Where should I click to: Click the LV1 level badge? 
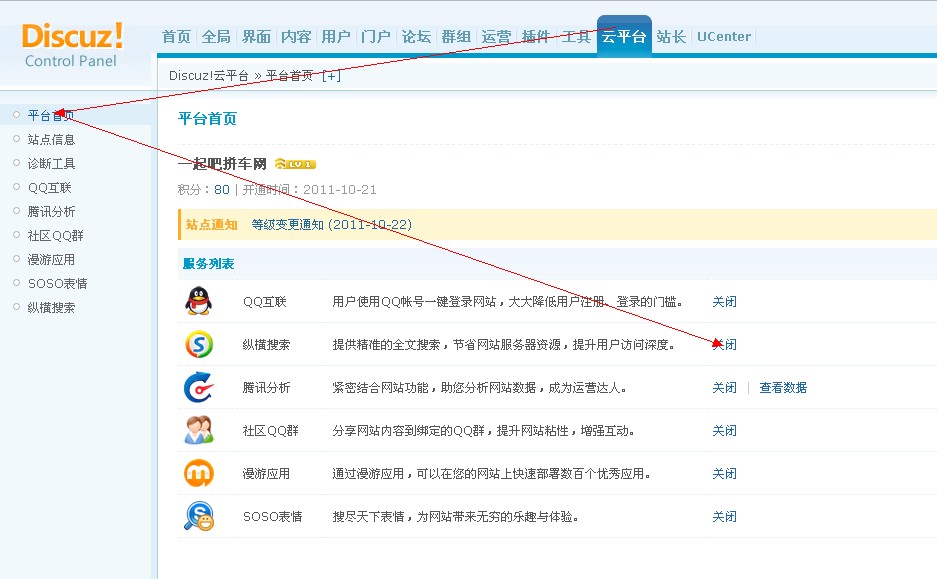(x=295, y=164)
